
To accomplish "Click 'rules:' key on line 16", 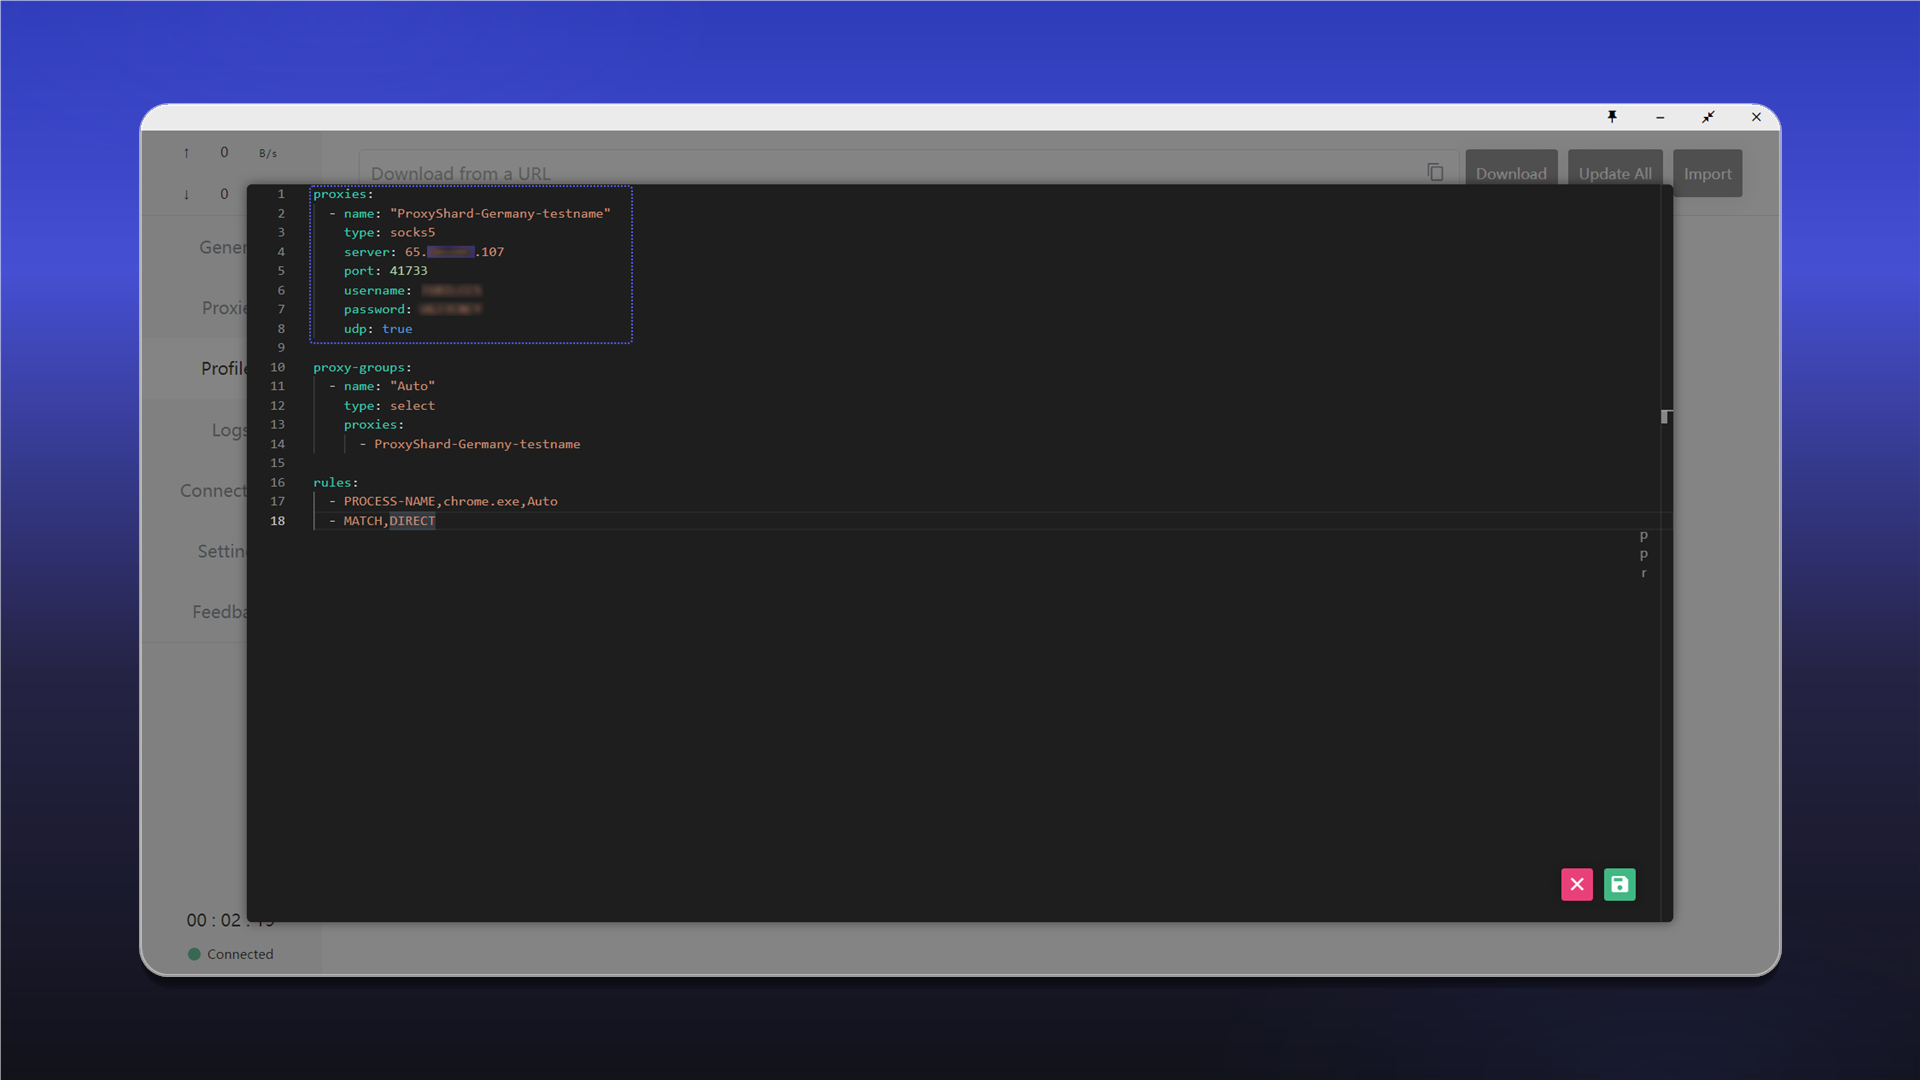I will coord(335,482).
